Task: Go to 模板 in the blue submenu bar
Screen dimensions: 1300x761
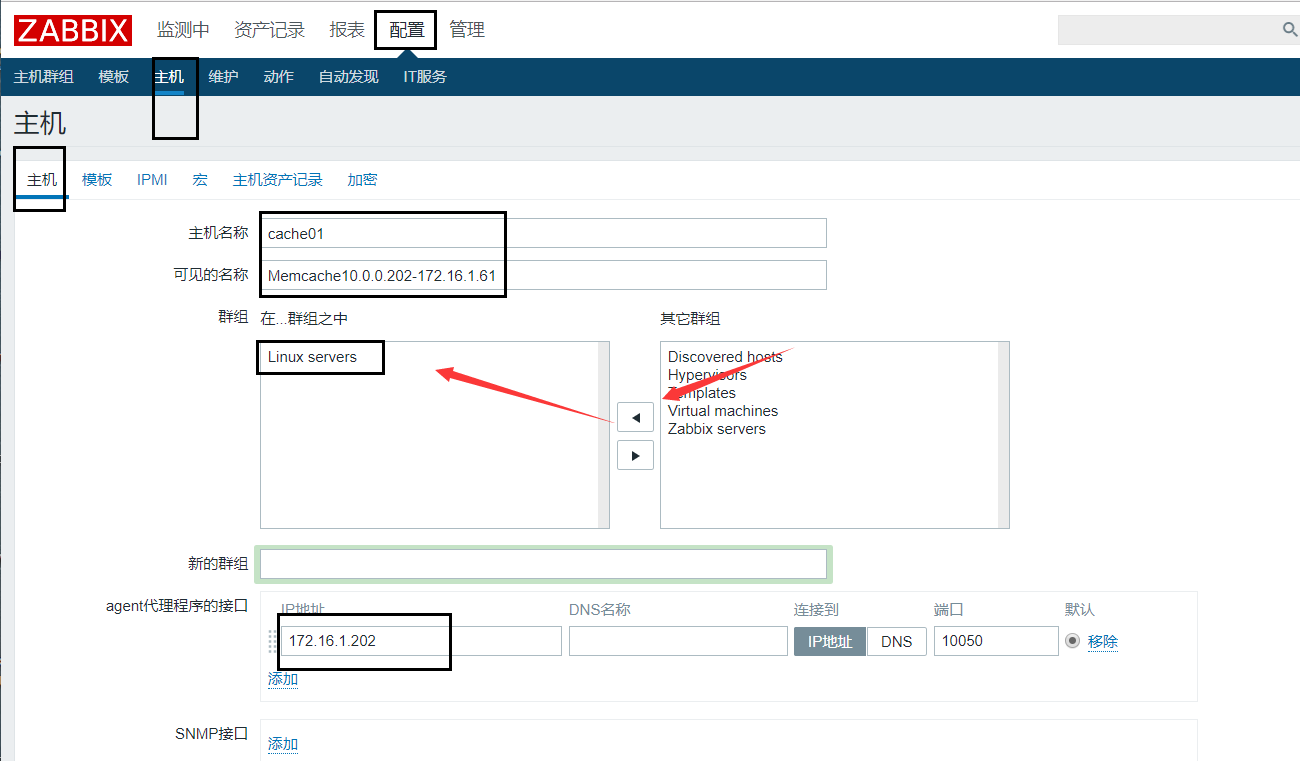Action: coord(114,77)
